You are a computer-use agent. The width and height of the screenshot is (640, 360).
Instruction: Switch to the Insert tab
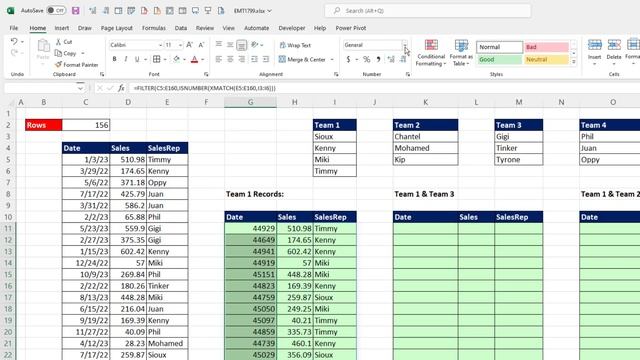(62, 28)
